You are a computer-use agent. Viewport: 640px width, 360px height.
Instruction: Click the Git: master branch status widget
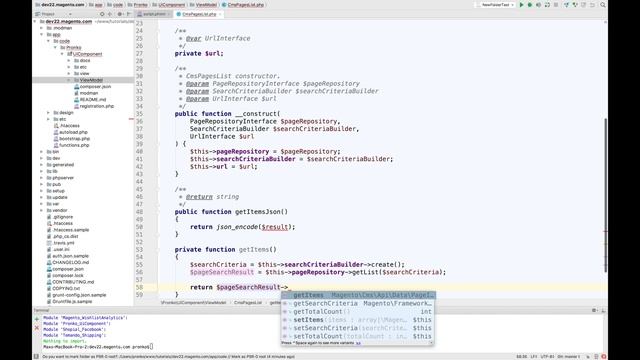(569, 356)
